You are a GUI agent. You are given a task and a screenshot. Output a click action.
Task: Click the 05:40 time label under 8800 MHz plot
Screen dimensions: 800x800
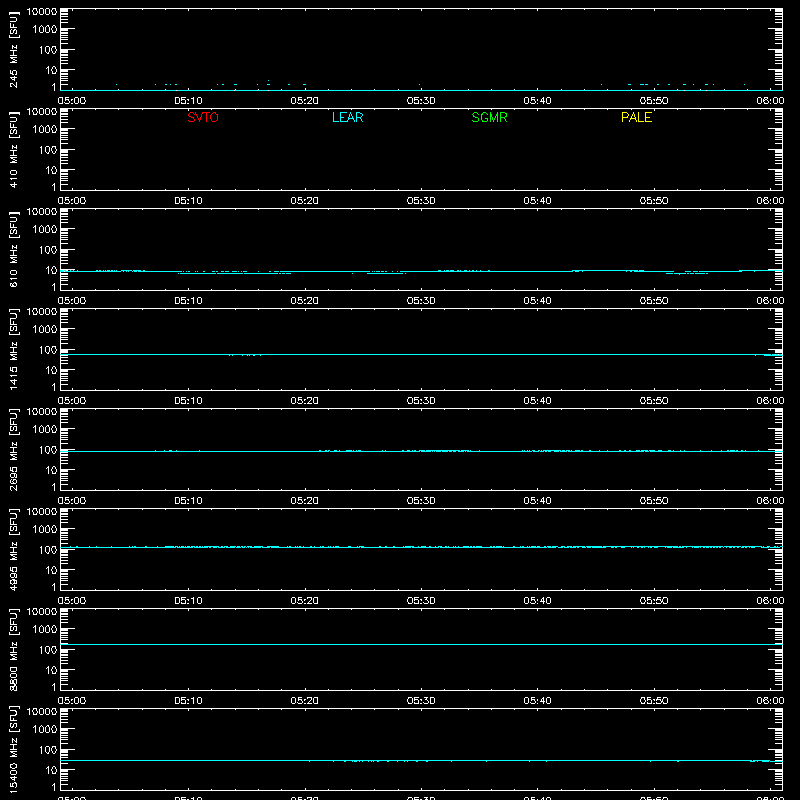coord(537,701)
